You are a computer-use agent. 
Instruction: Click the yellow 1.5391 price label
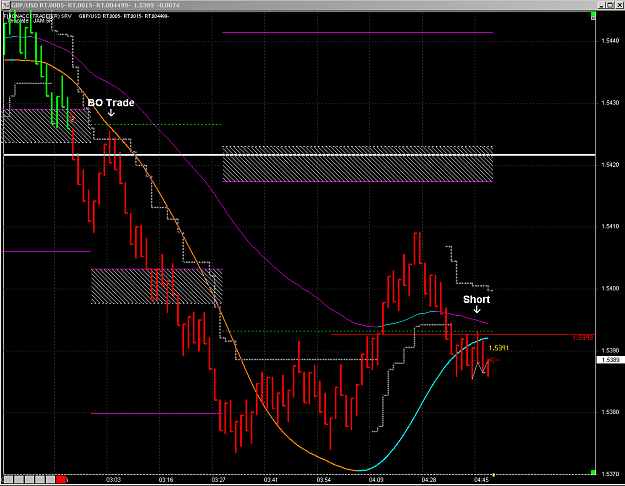(x=499, y=348)
